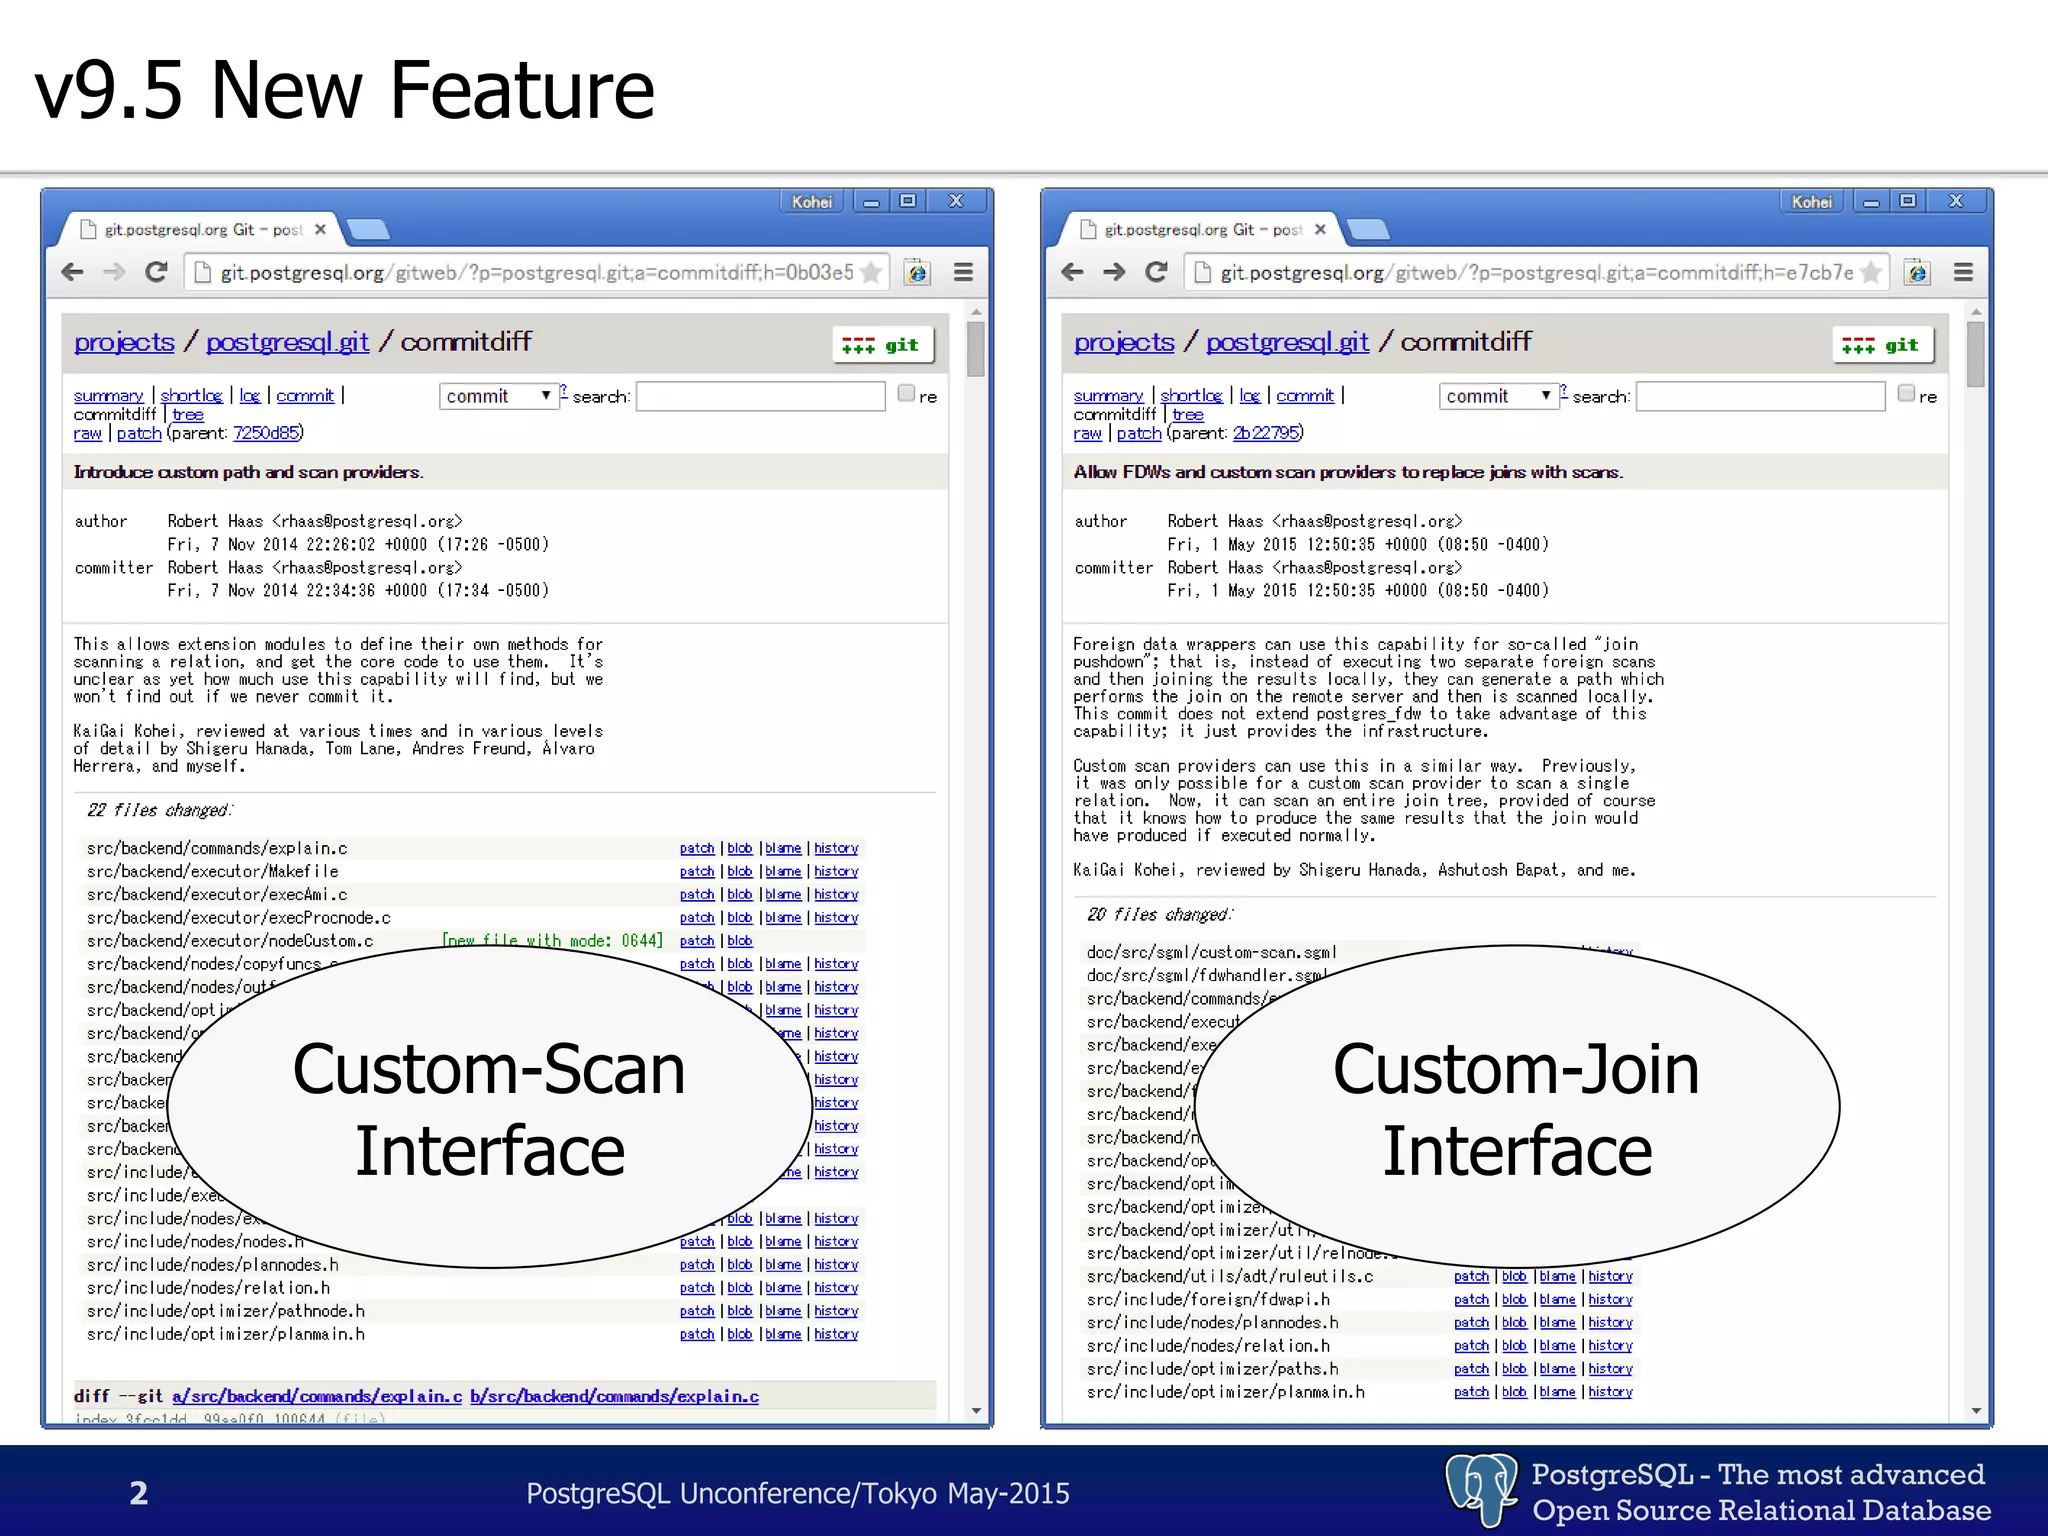Open 'commit' dropdown in right page
Viewport: 2048px width, 1536px height.
(x=1498, y=396)
